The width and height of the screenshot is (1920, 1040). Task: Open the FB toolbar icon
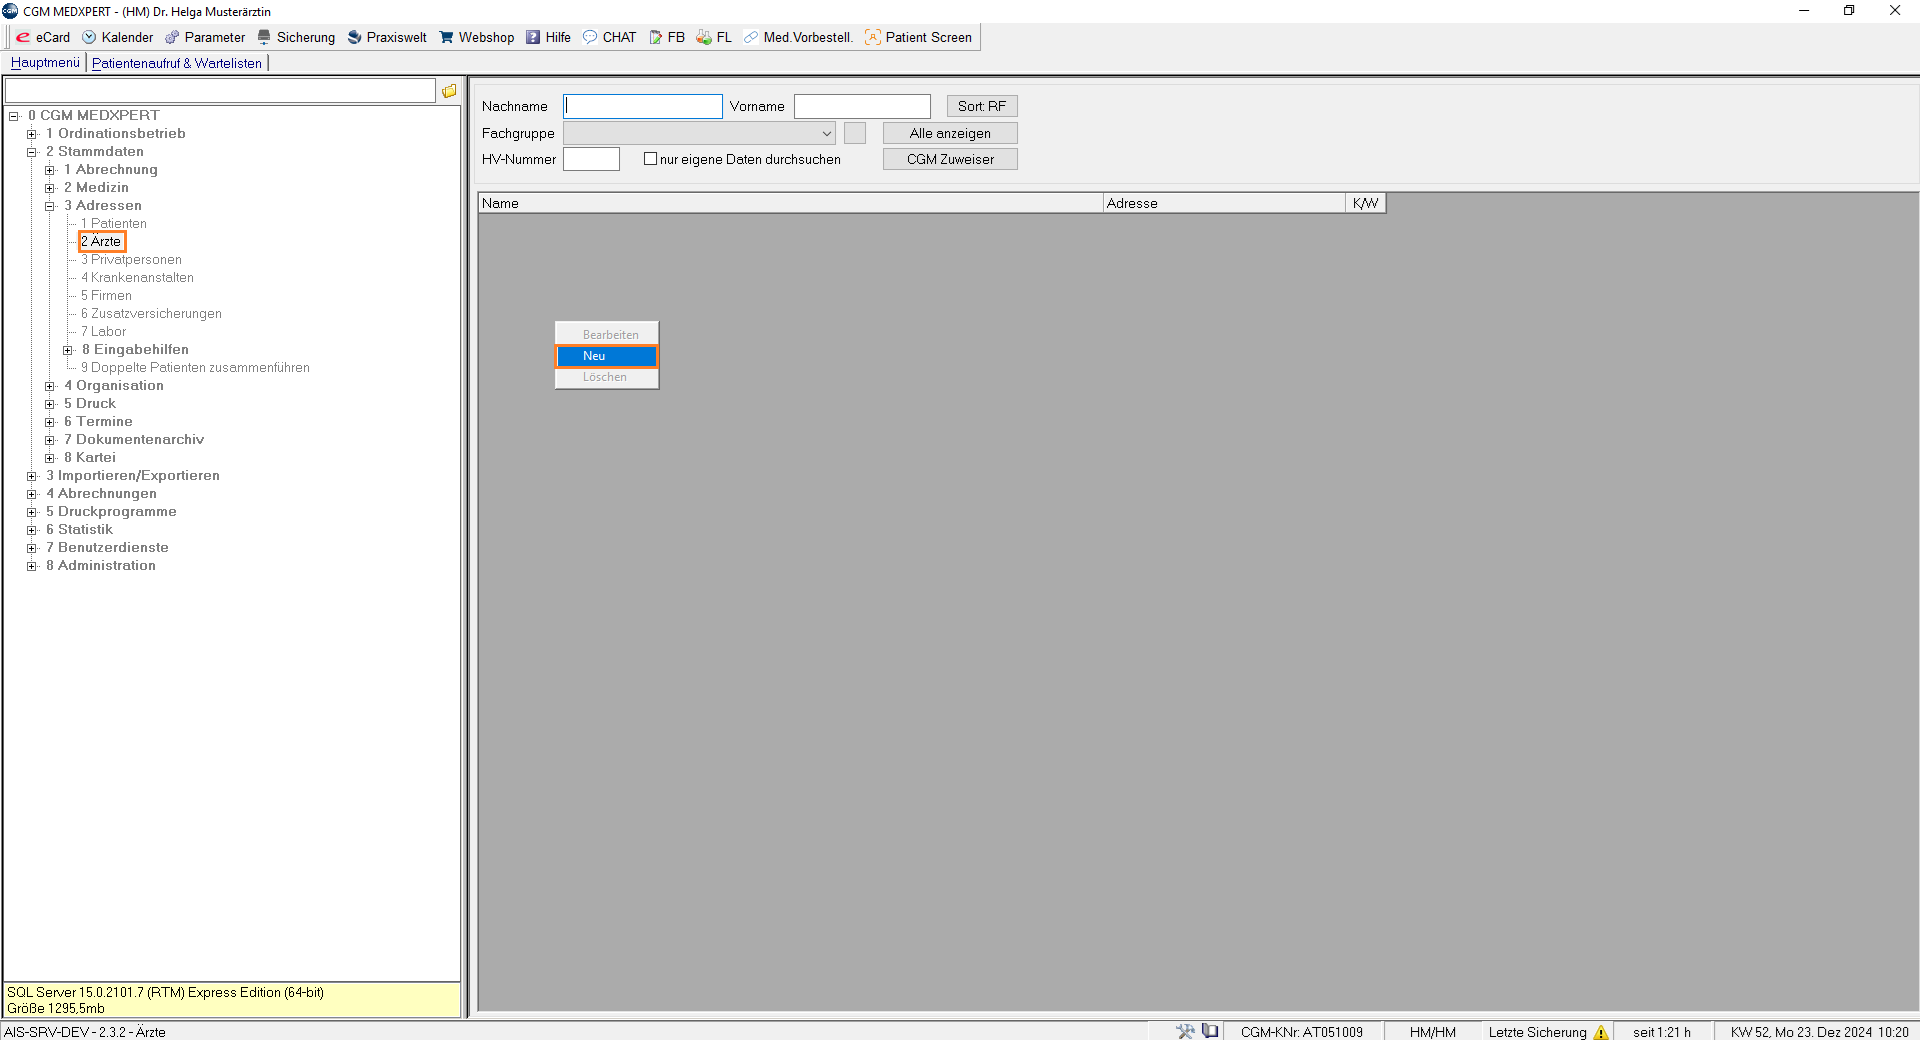pos(655,37)
